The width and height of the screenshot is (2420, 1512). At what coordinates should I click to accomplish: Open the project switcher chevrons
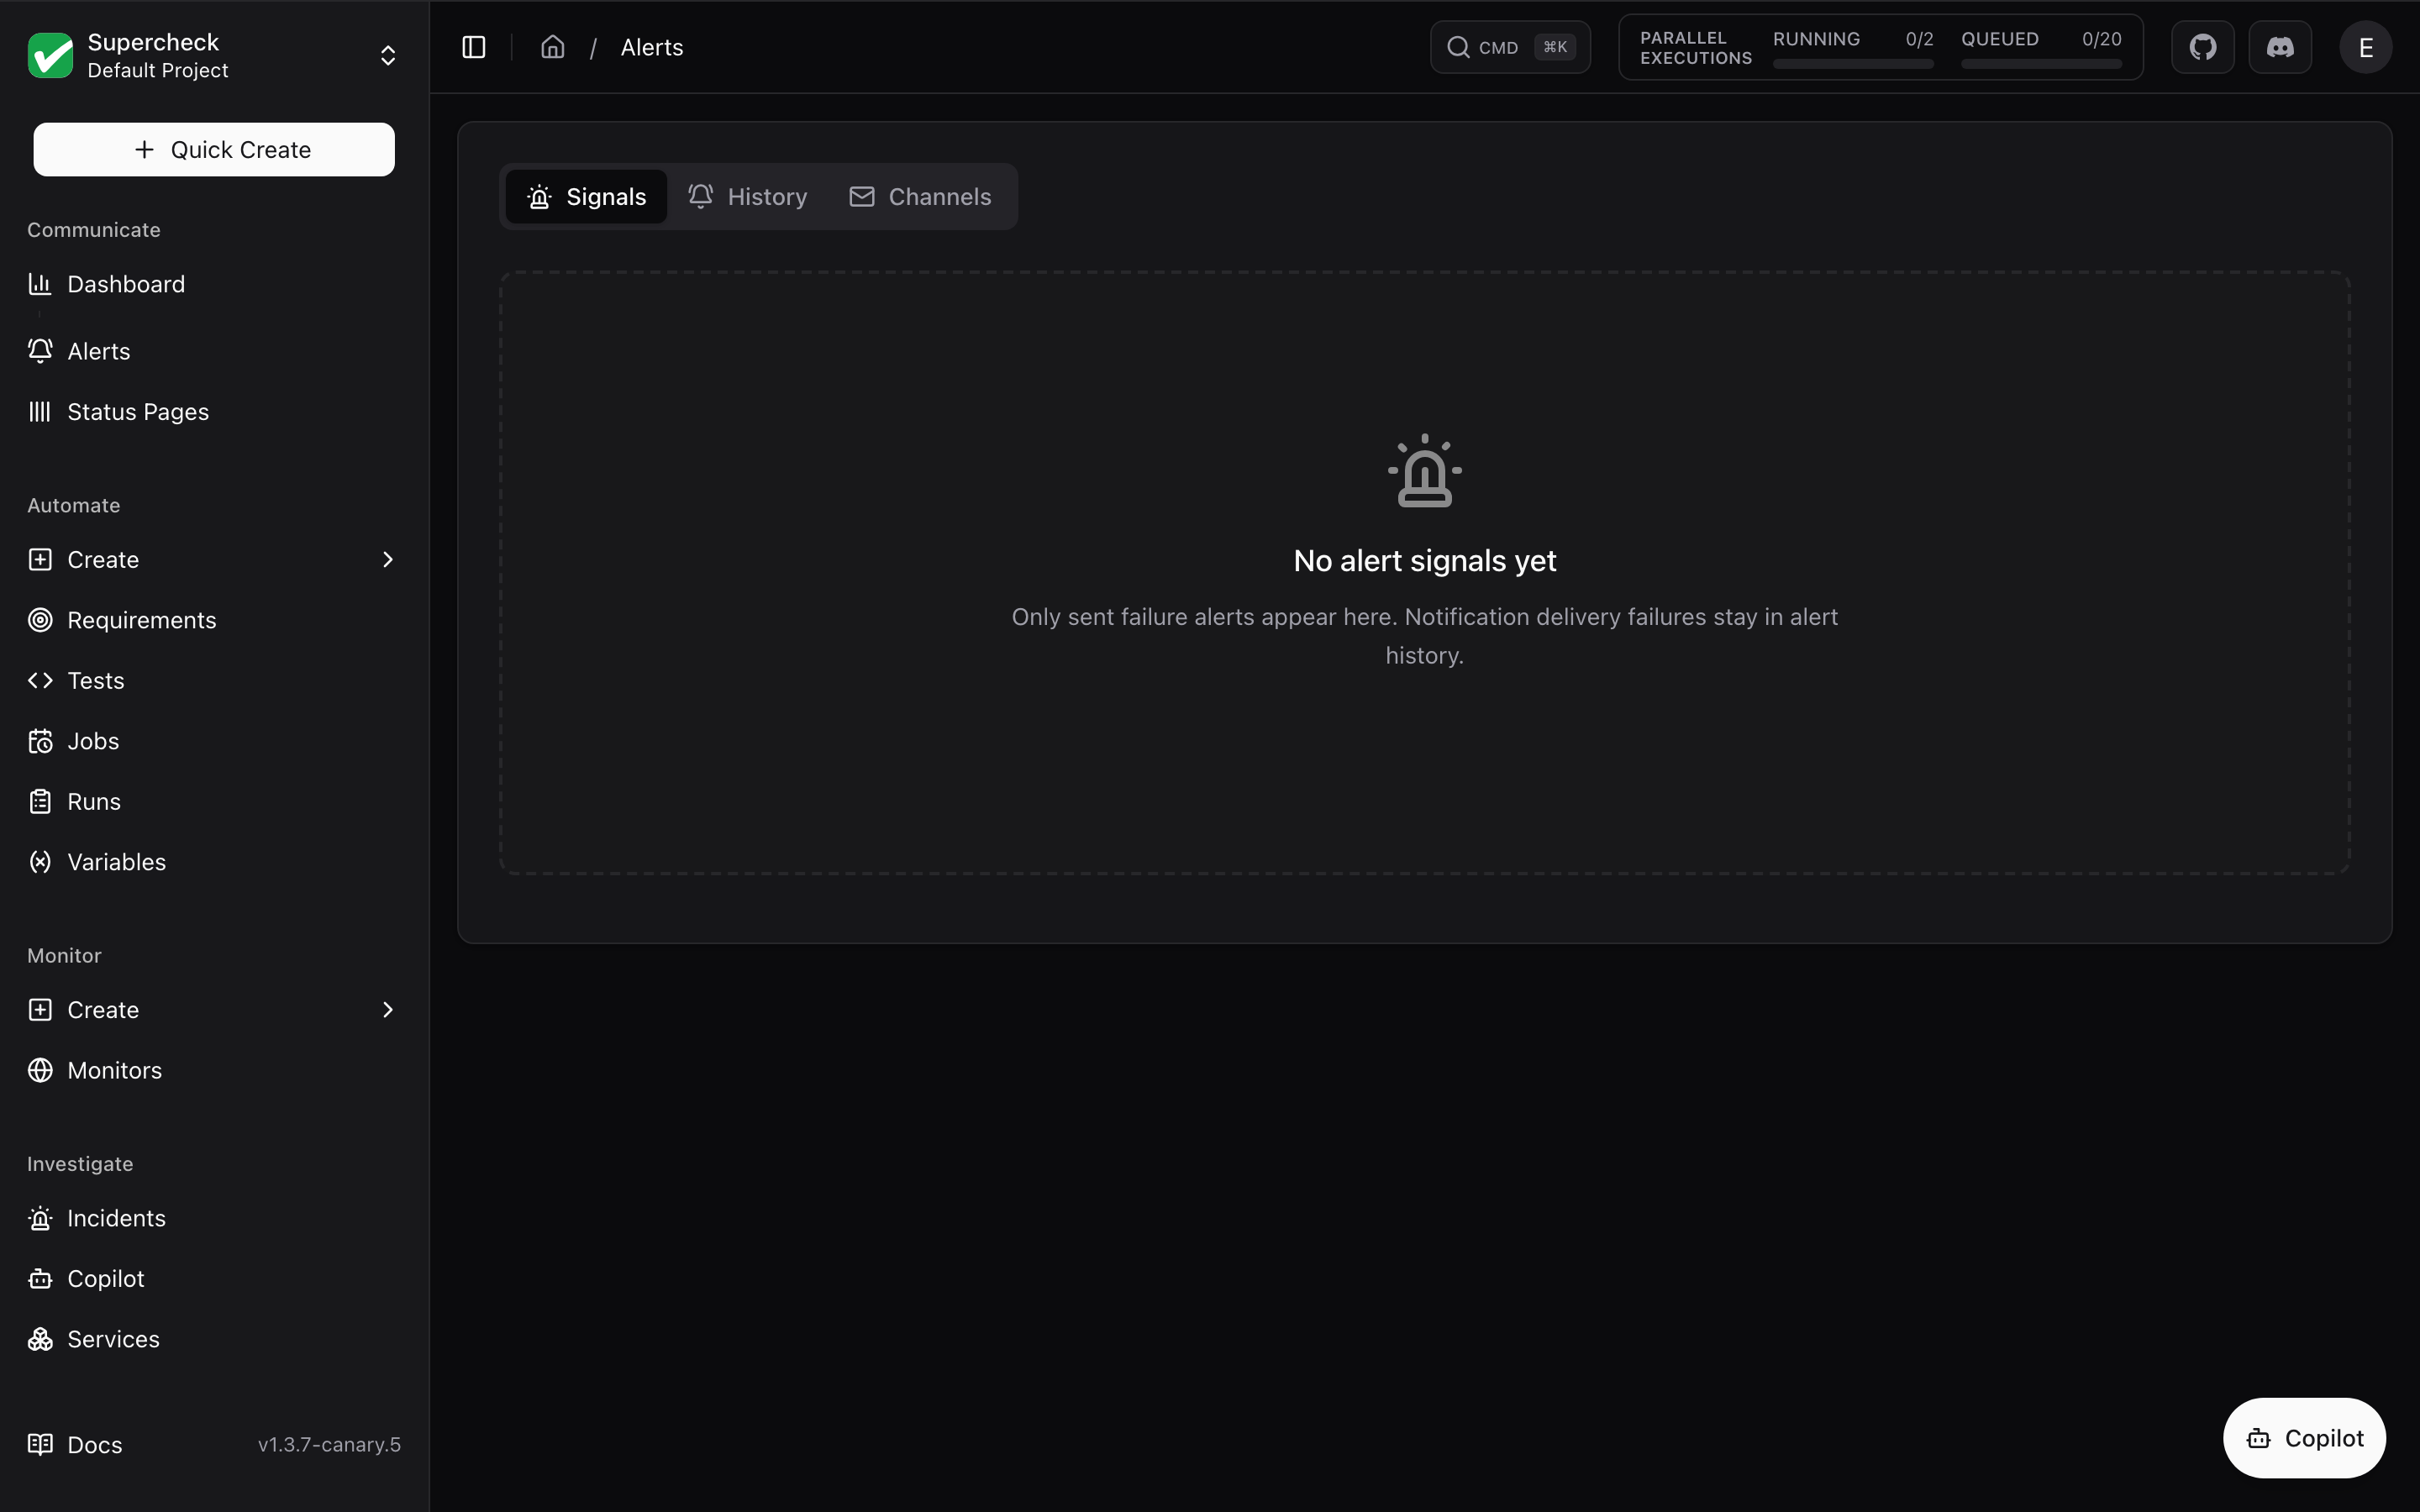click(x=388, y=55)
